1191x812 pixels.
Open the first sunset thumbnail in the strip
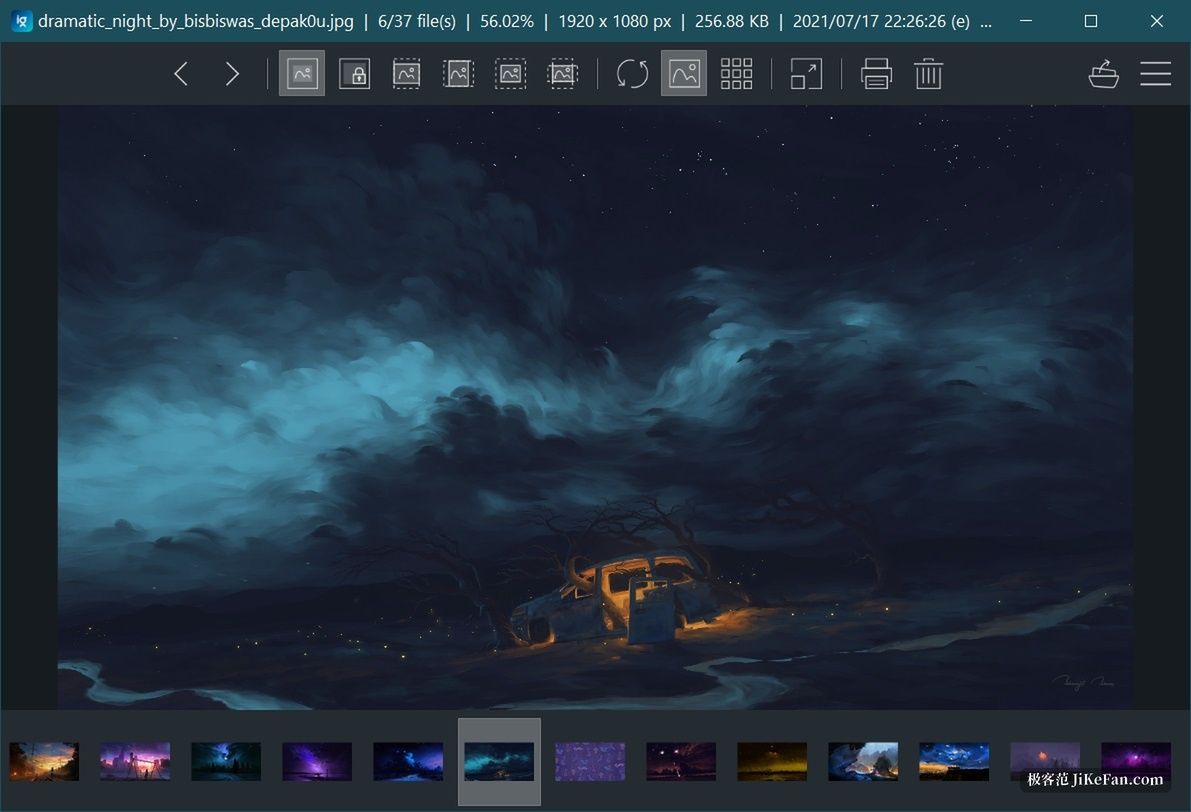click(x=44, y=762)
